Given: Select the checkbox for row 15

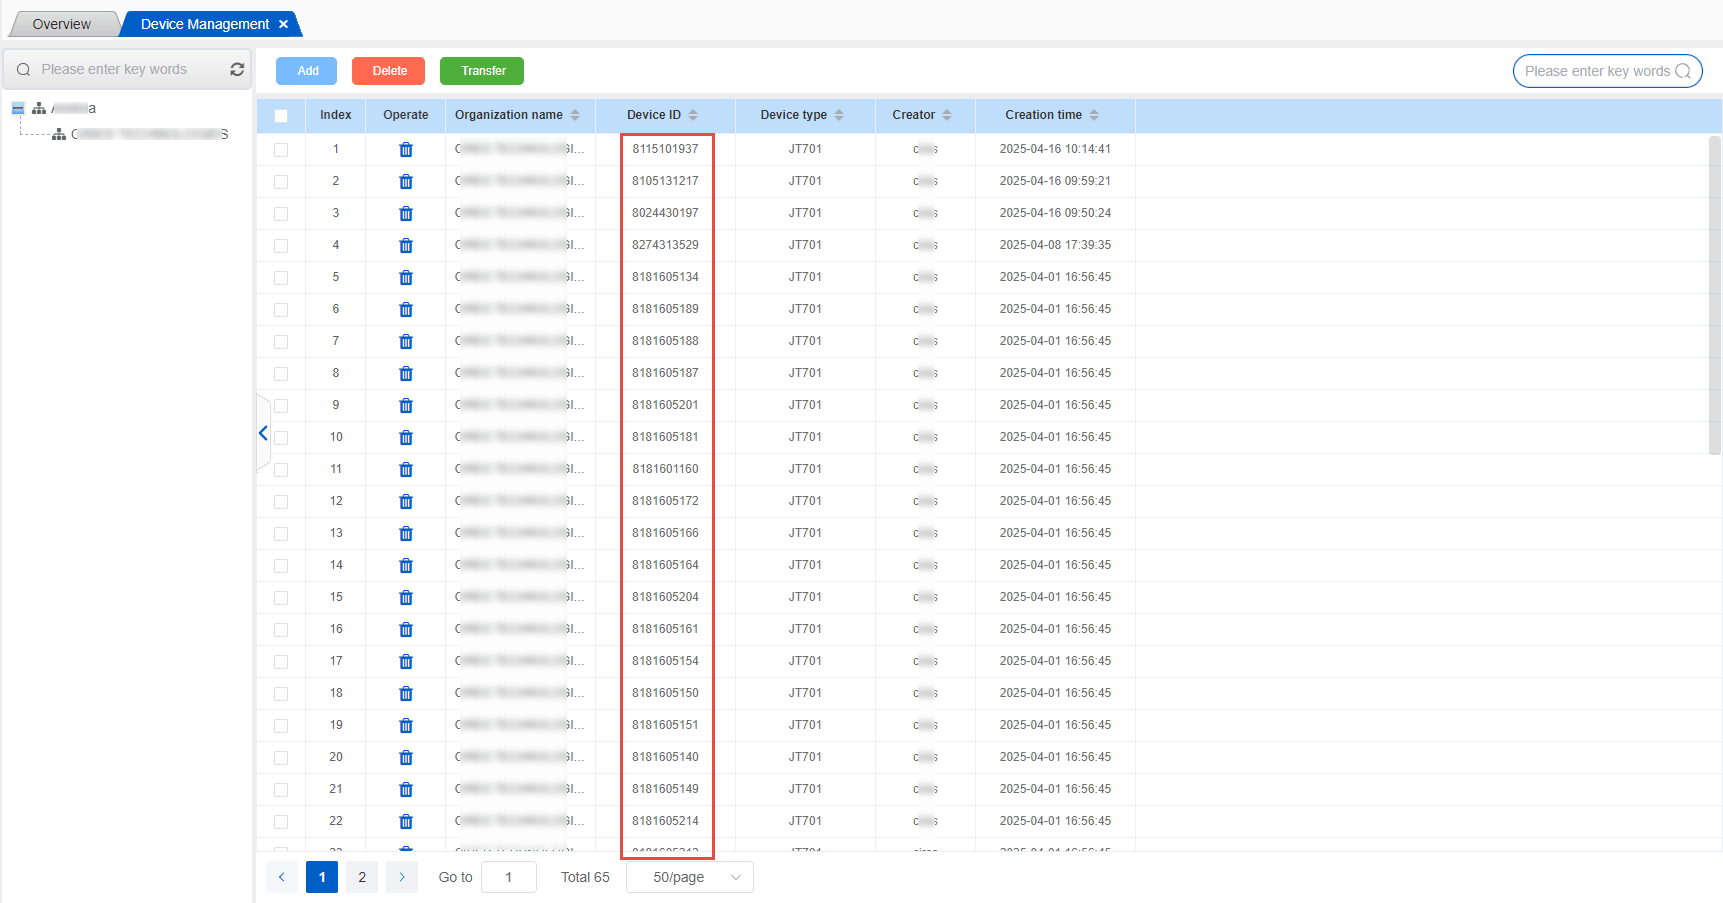Looking at the screenshot, I should (x=281, y=597).
